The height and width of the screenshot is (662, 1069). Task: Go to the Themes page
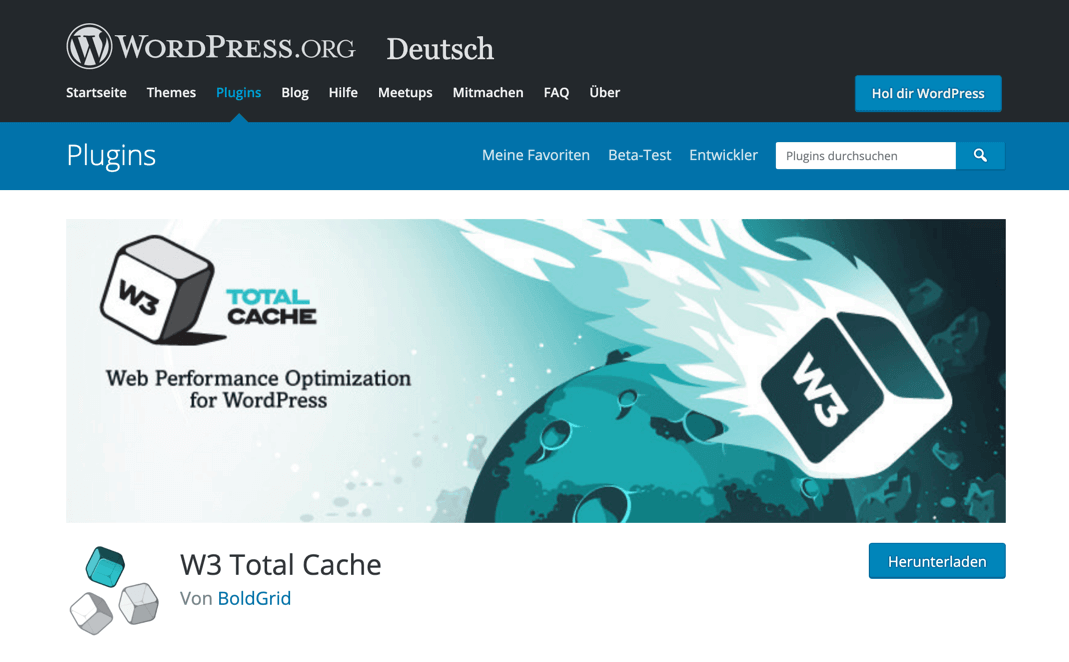point(171,93)
